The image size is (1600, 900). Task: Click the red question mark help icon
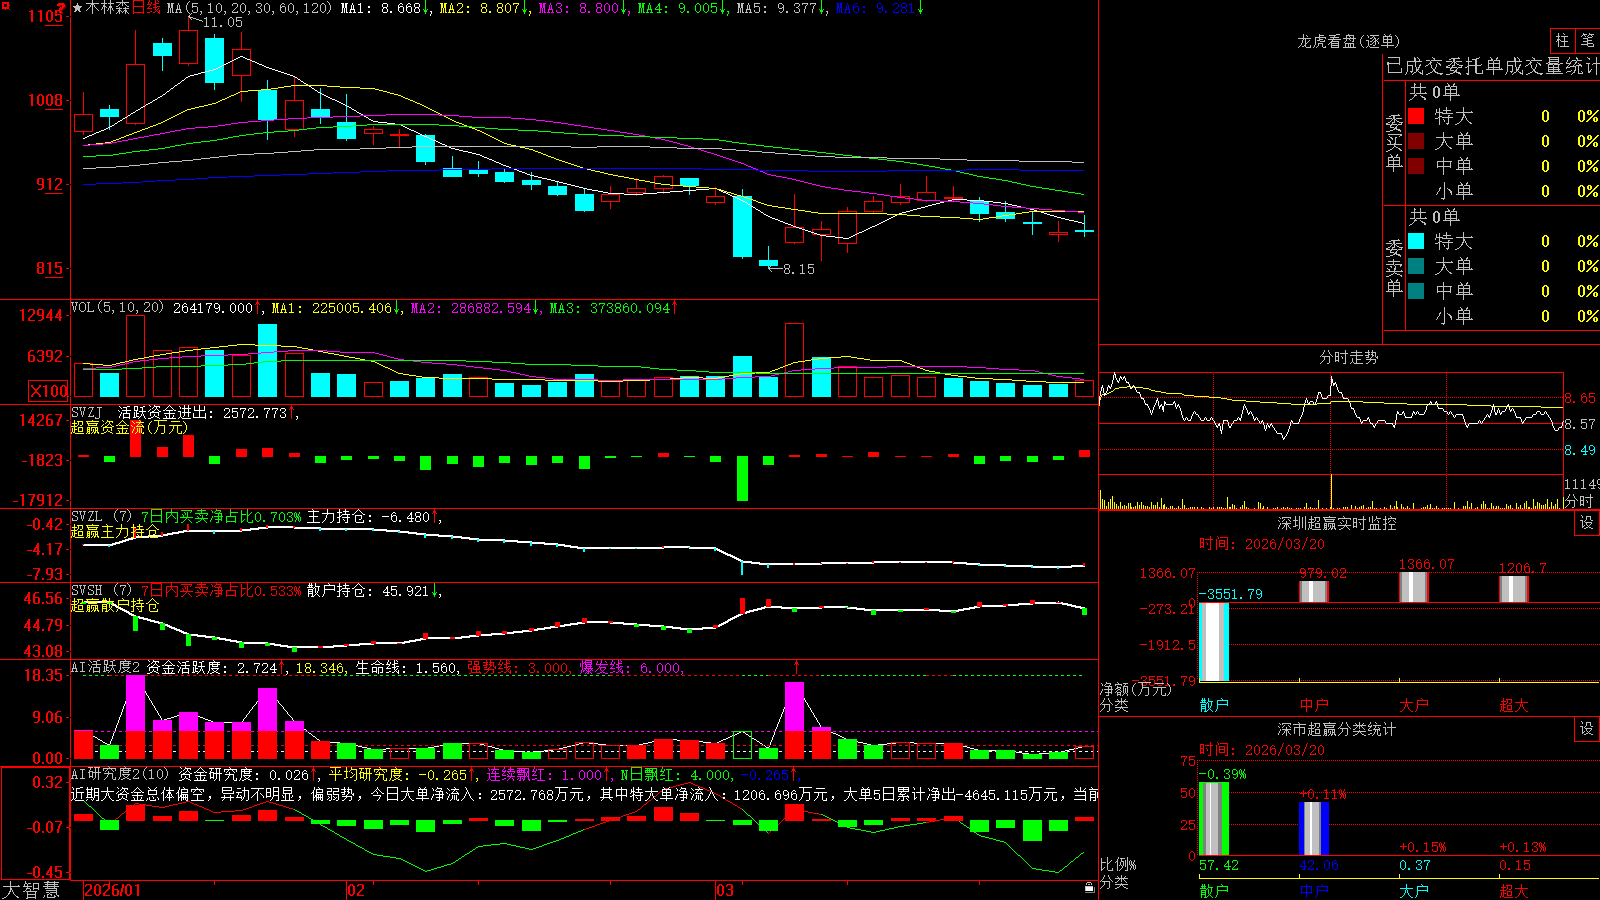pyautogui.click(x=61, y=8)
